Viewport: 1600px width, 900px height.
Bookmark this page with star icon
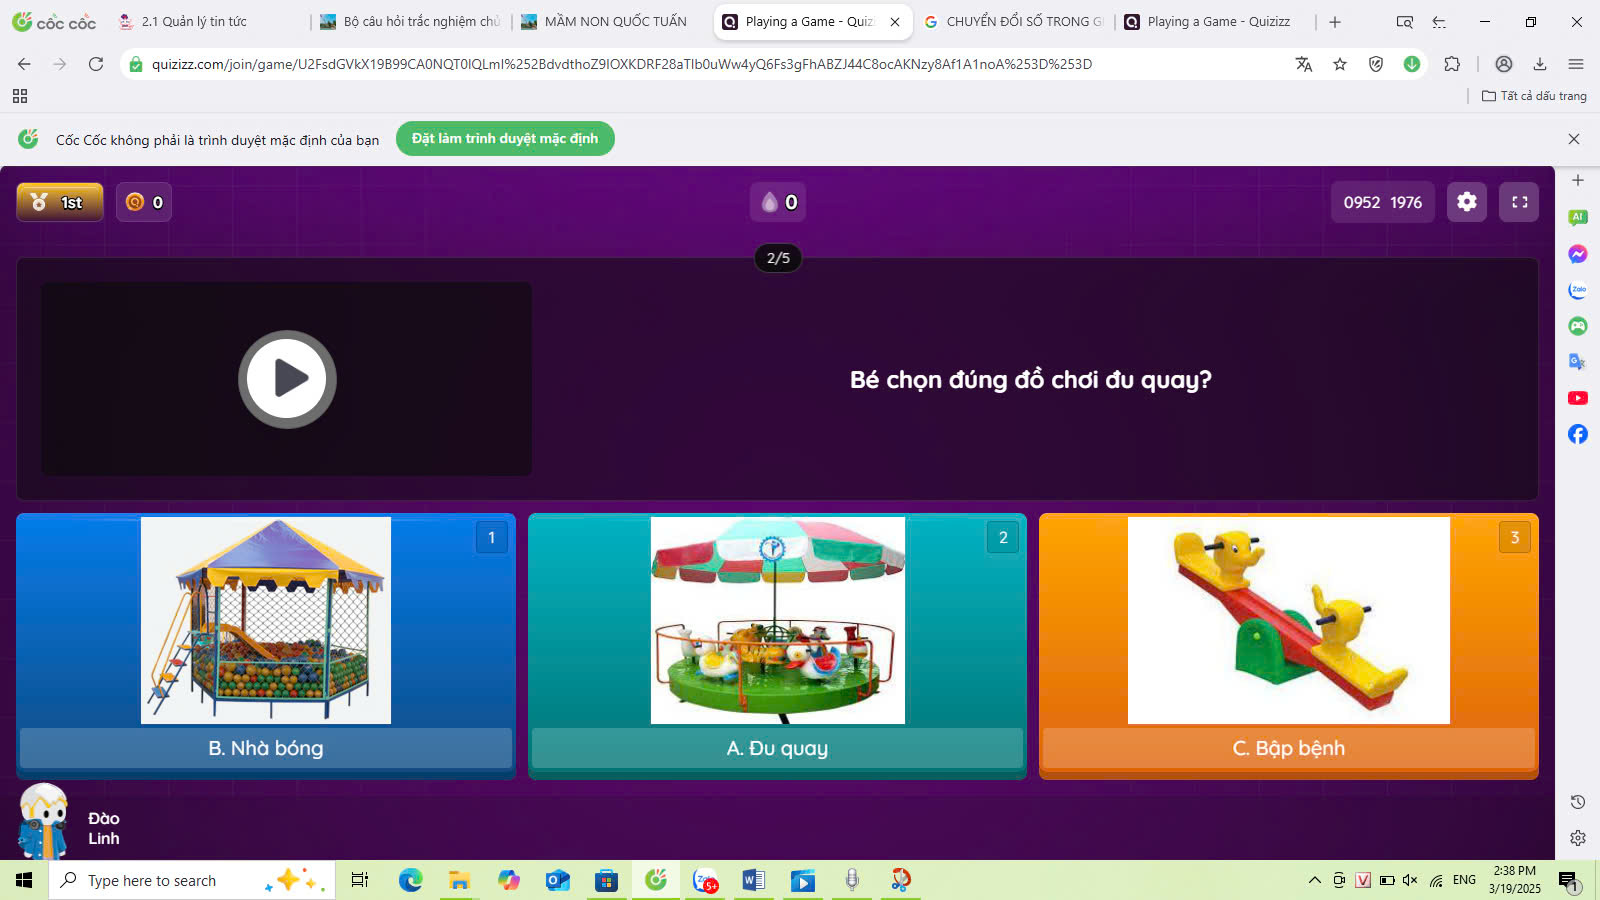(x=1340, y=64)
